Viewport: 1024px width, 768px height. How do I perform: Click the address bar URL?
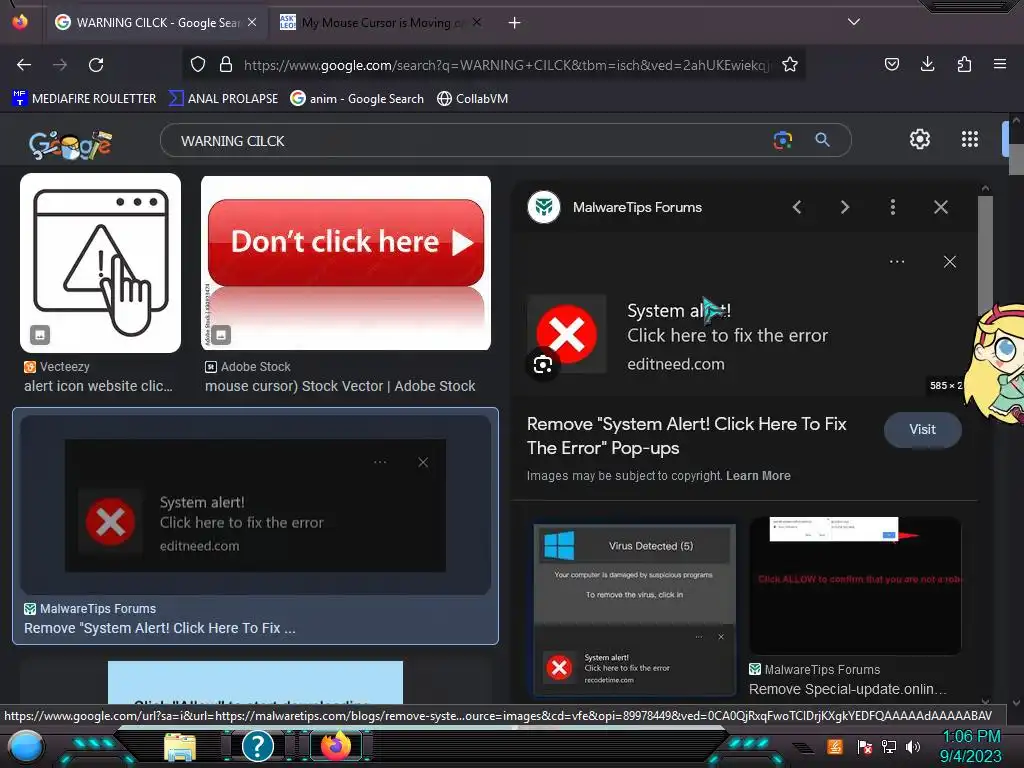pos(507,65)
